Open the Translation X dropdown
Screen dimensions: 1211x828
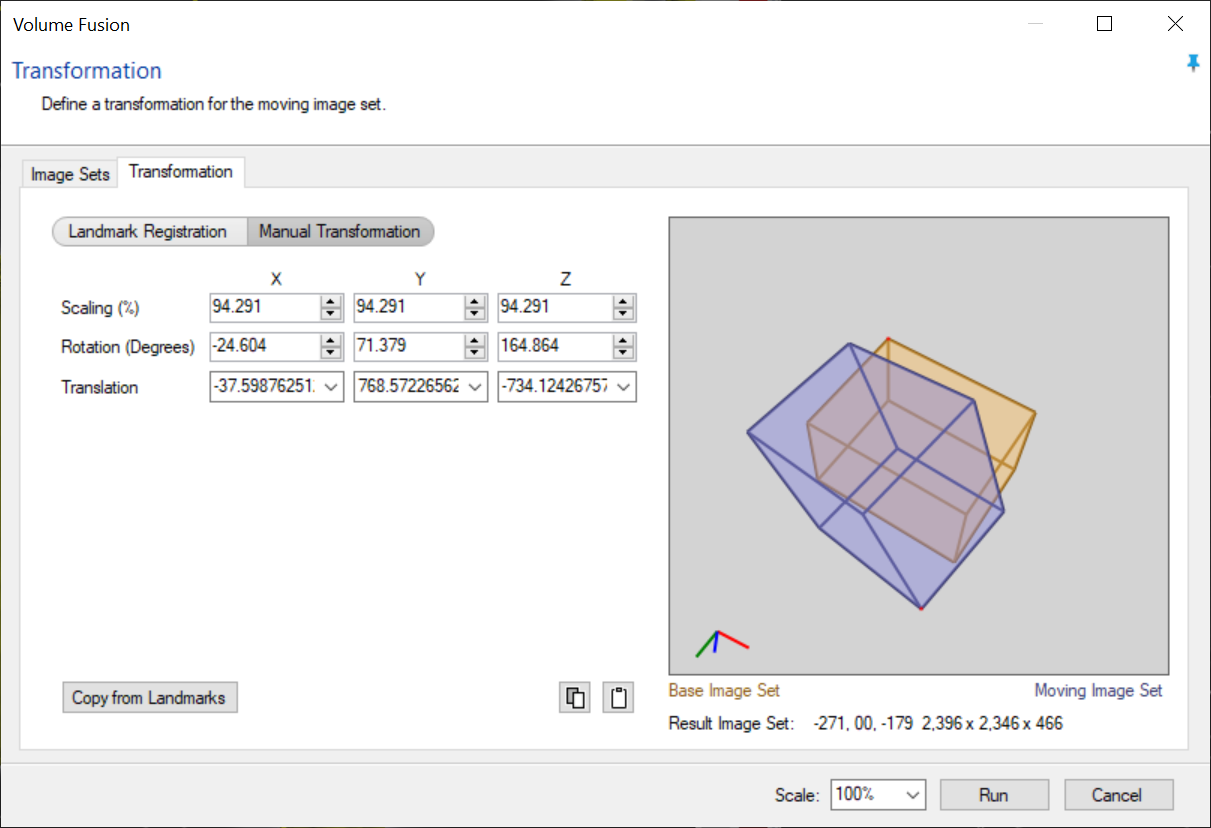(331, 388)
